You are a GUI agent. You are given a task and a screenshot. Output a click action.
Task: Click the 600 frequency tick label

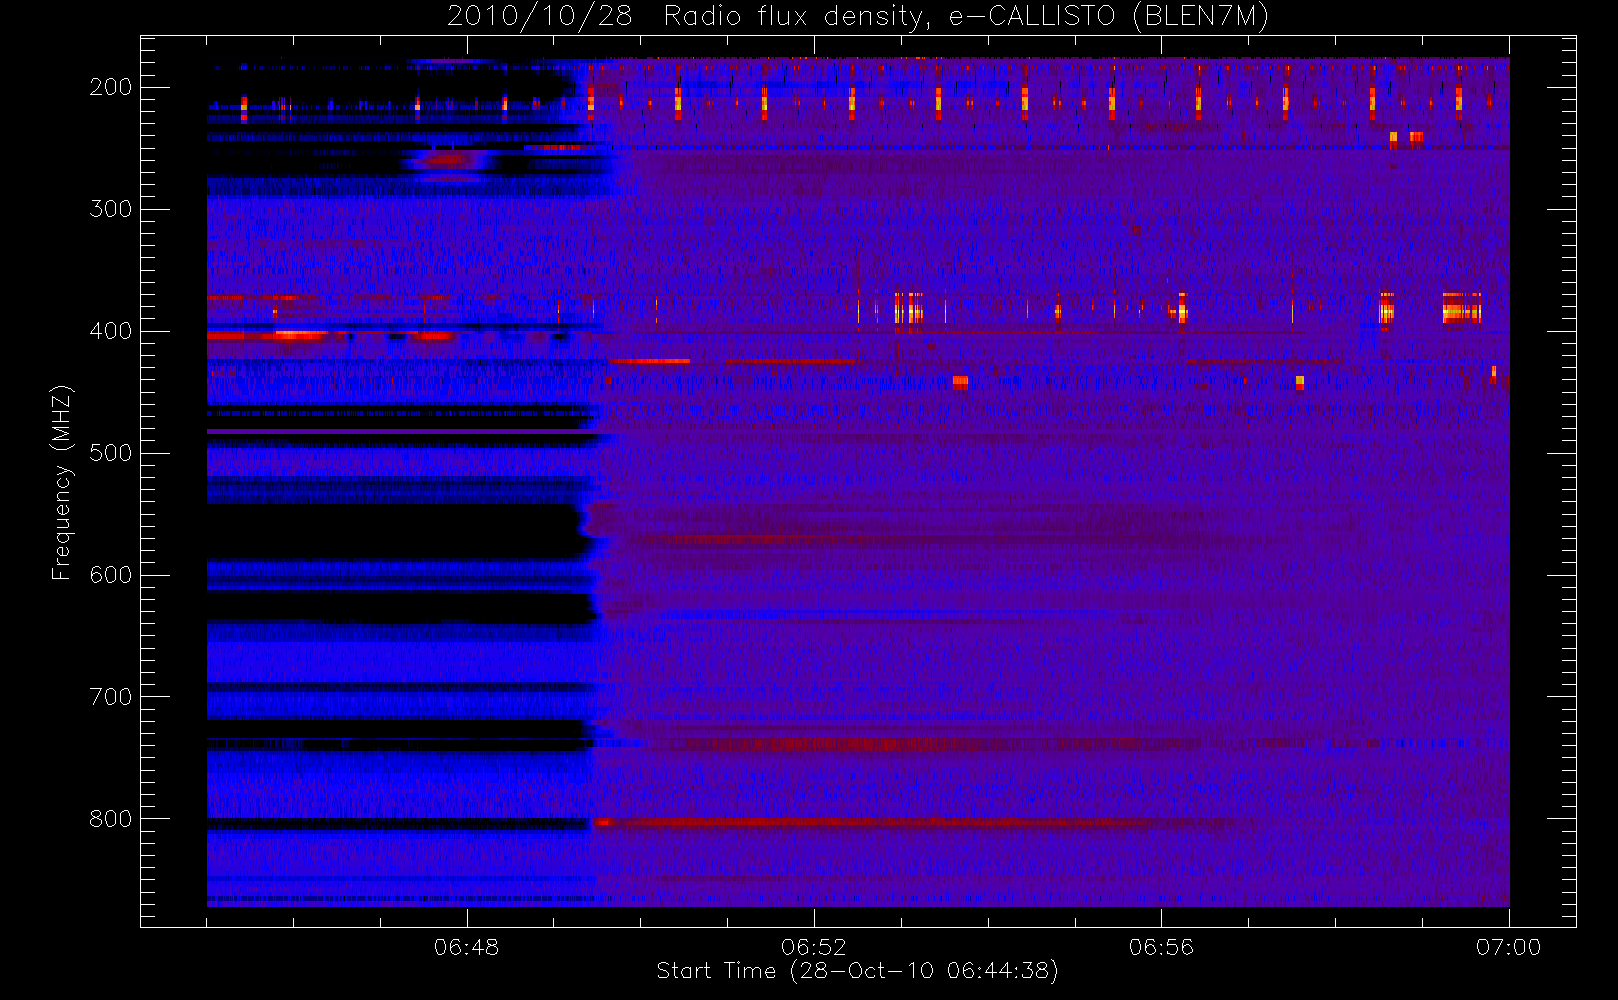click(x=111, y=575)
